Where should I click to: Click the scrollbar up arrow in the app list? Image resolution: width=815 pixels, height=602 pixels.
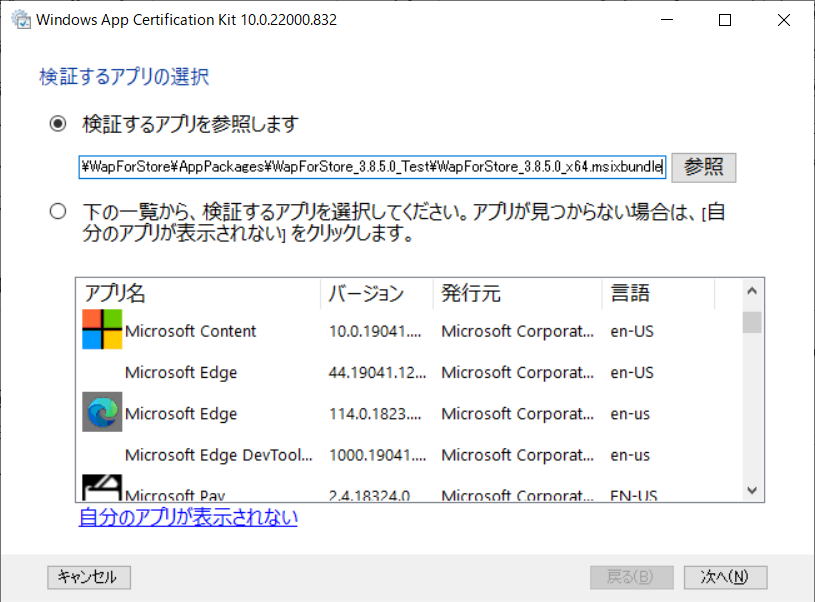(x=750, y=292)
